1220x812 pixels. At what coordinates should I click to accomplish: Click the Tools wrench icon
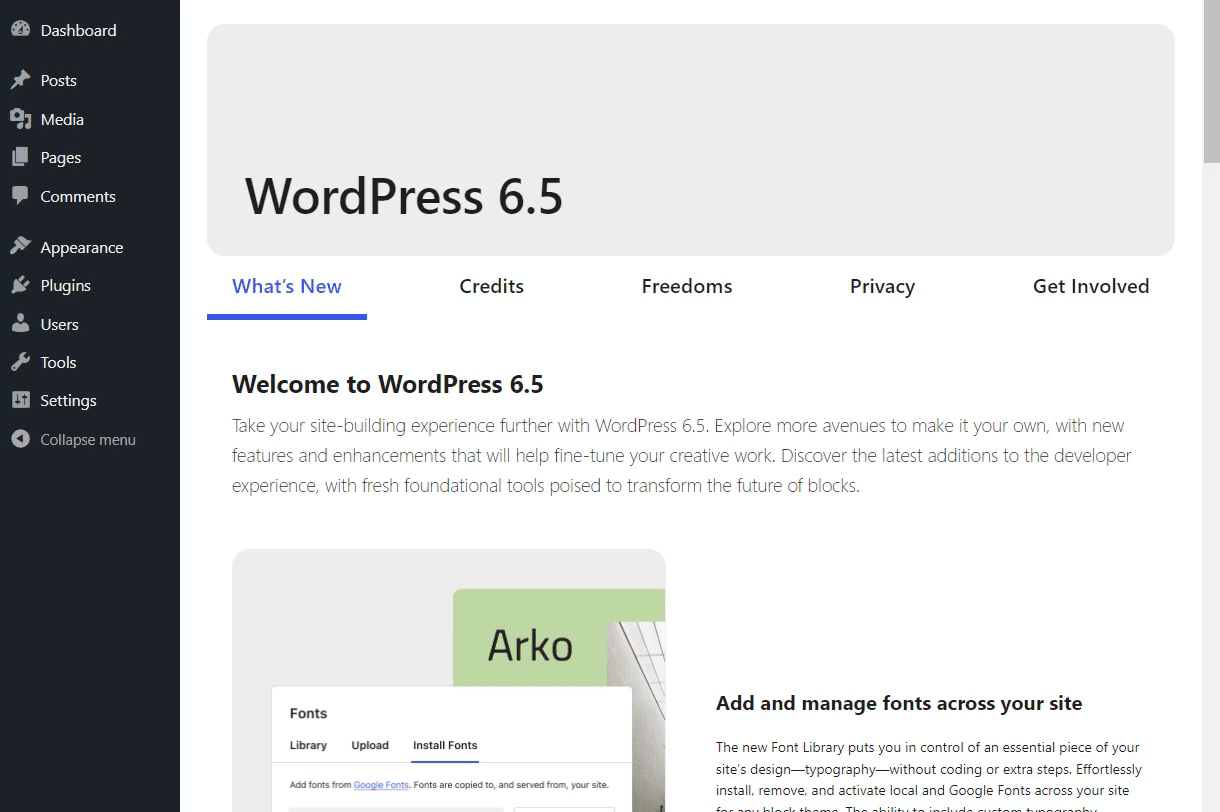point(20,362)
